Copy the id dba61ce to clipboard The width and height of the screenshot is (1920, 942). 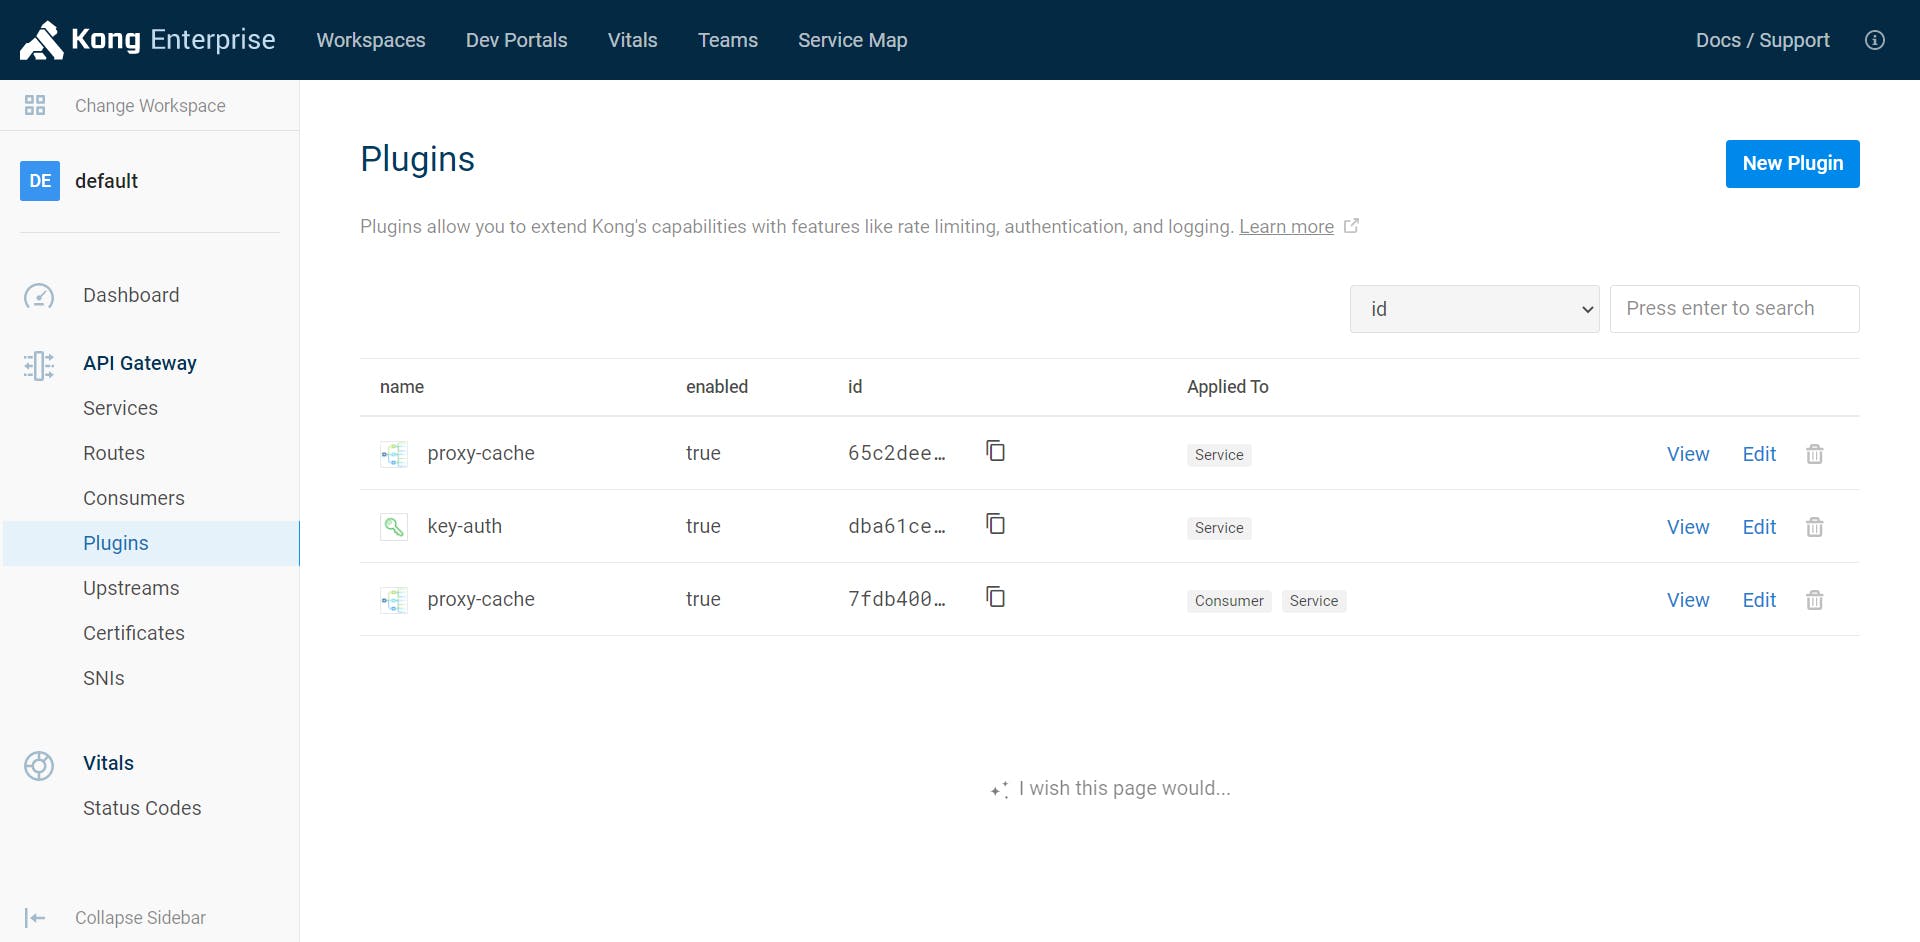coord(995,524)
